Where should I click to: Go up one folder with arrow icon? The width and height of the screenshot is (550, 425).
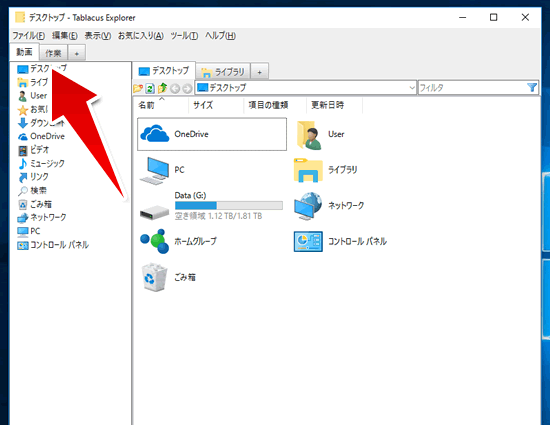coord(162,88)
